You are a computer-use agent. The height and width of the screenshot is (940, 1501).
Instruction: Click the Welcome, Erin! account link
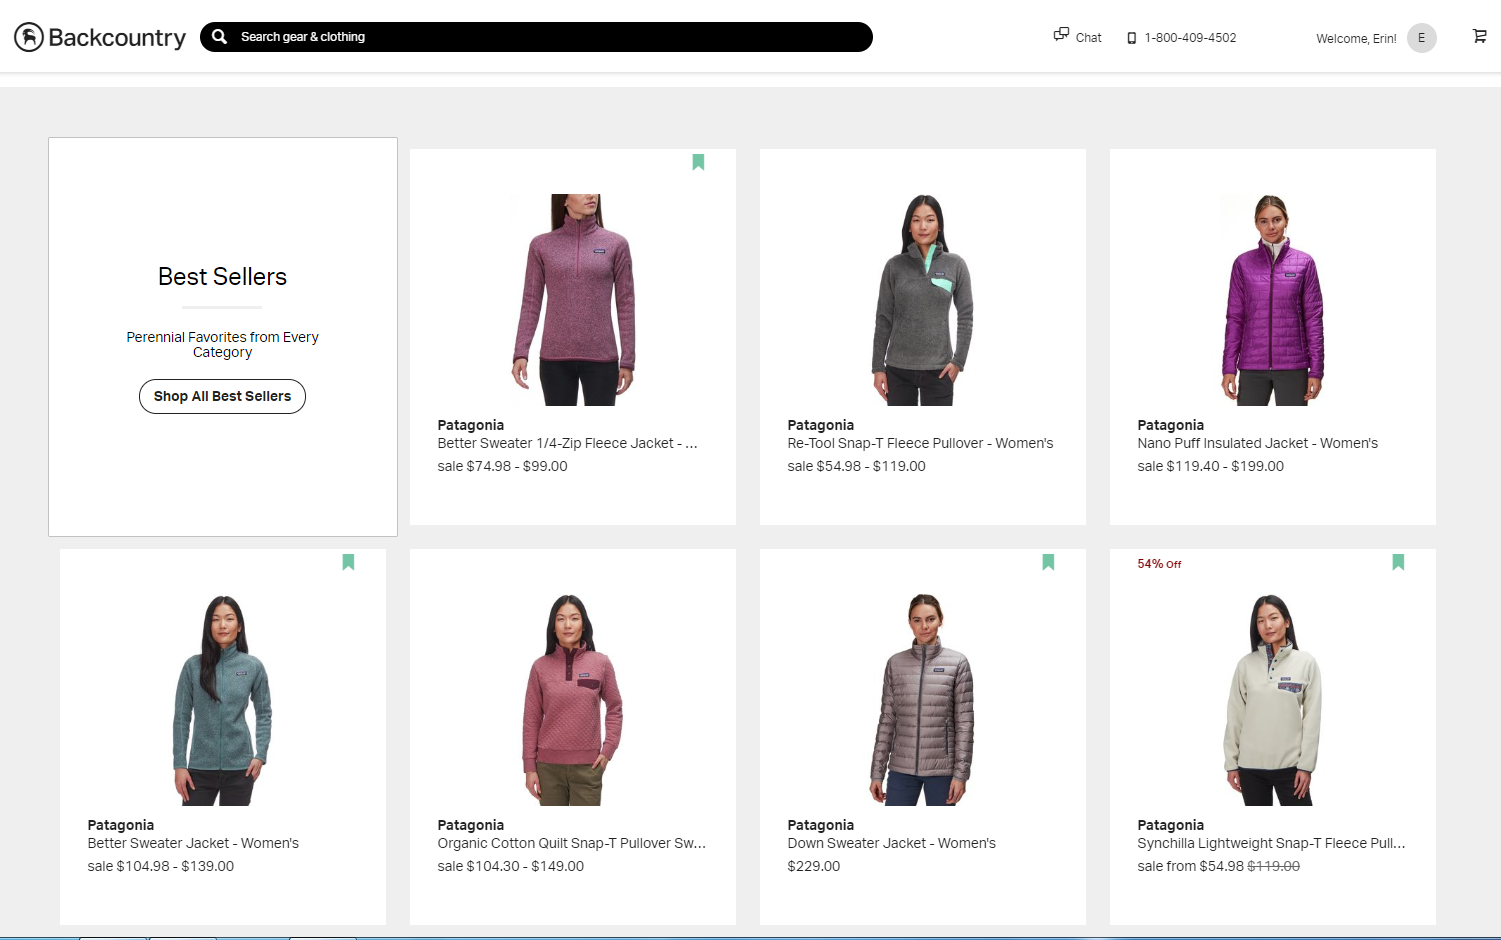pos(1356,39)
